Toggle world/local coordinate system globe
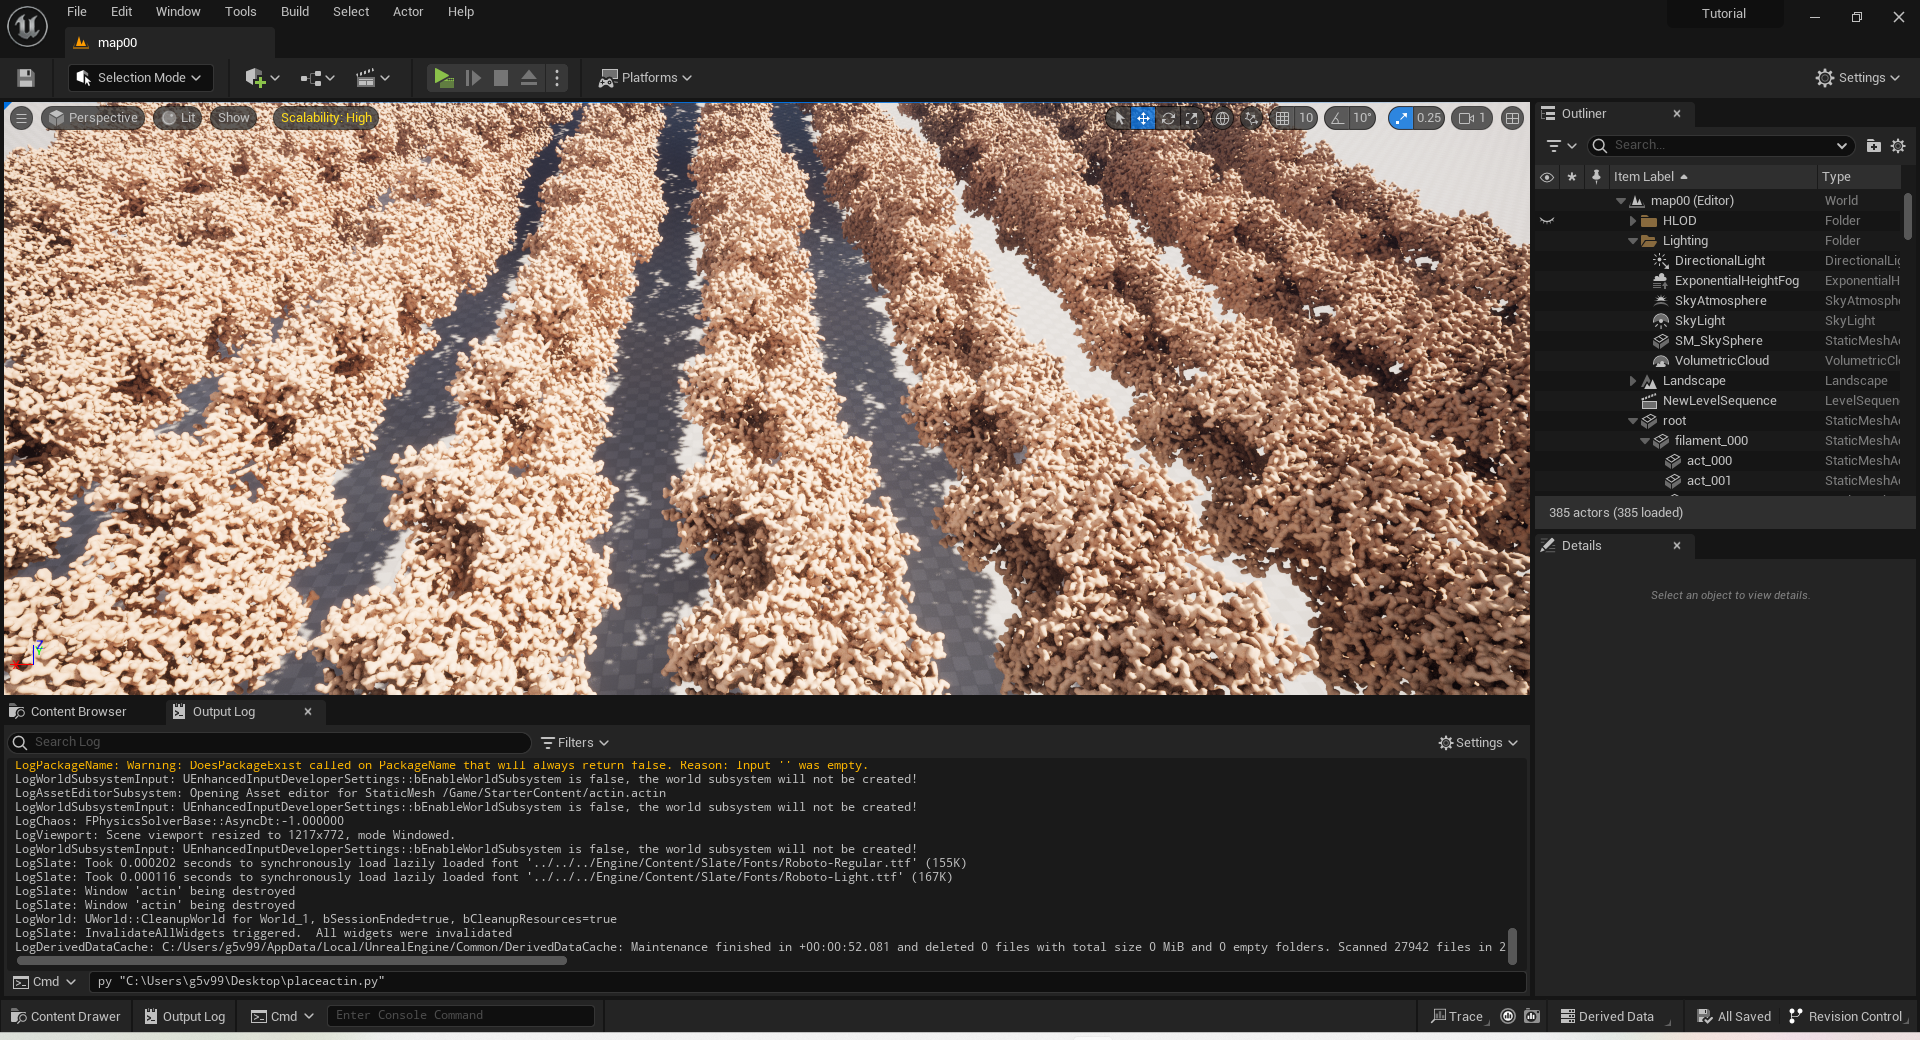Viewport: 1920px width, 1040px height. [x=1222, y=118]
